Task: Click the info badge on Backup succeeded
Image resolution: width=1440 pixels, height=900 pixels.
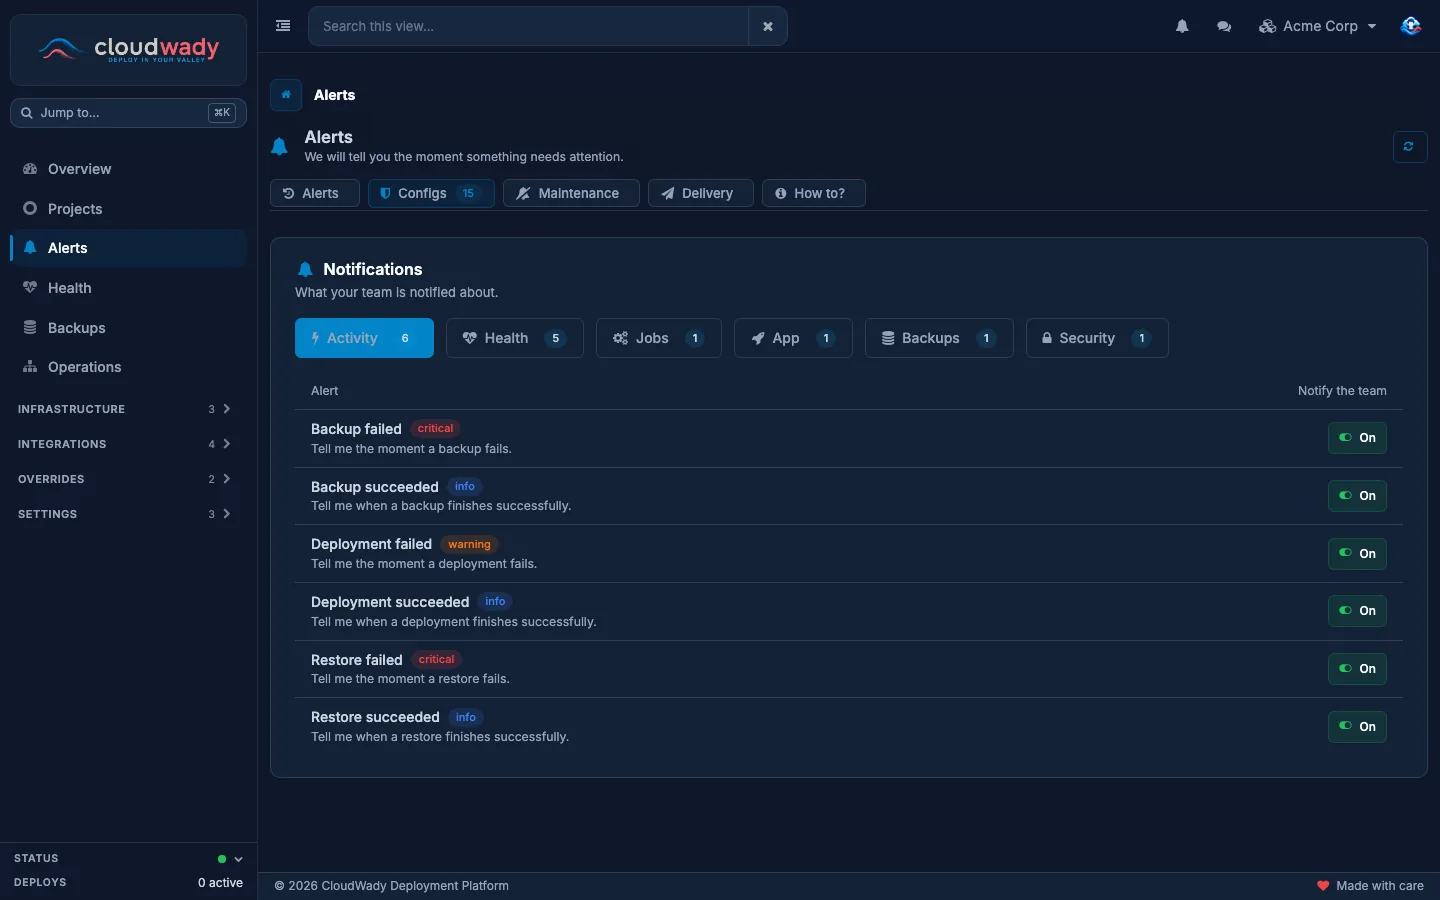Action: click(x=465, y=487)
